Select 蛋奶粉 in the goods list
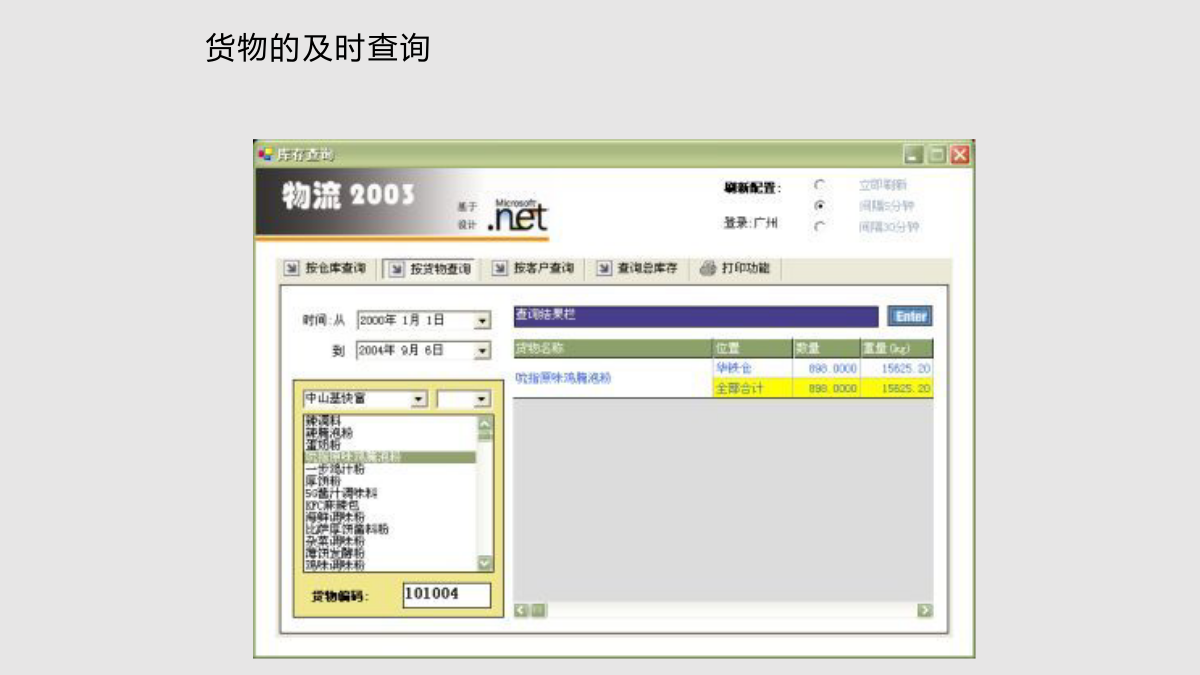This screenshot has width=1200, height=675. click(390, 445)
